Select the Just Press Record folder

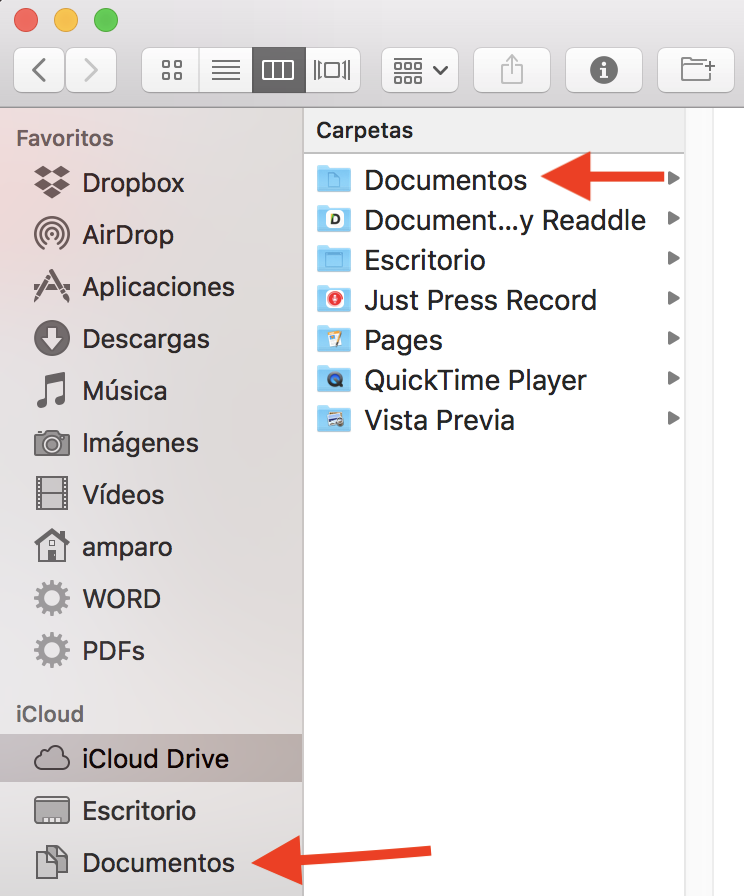coord(480,300)
